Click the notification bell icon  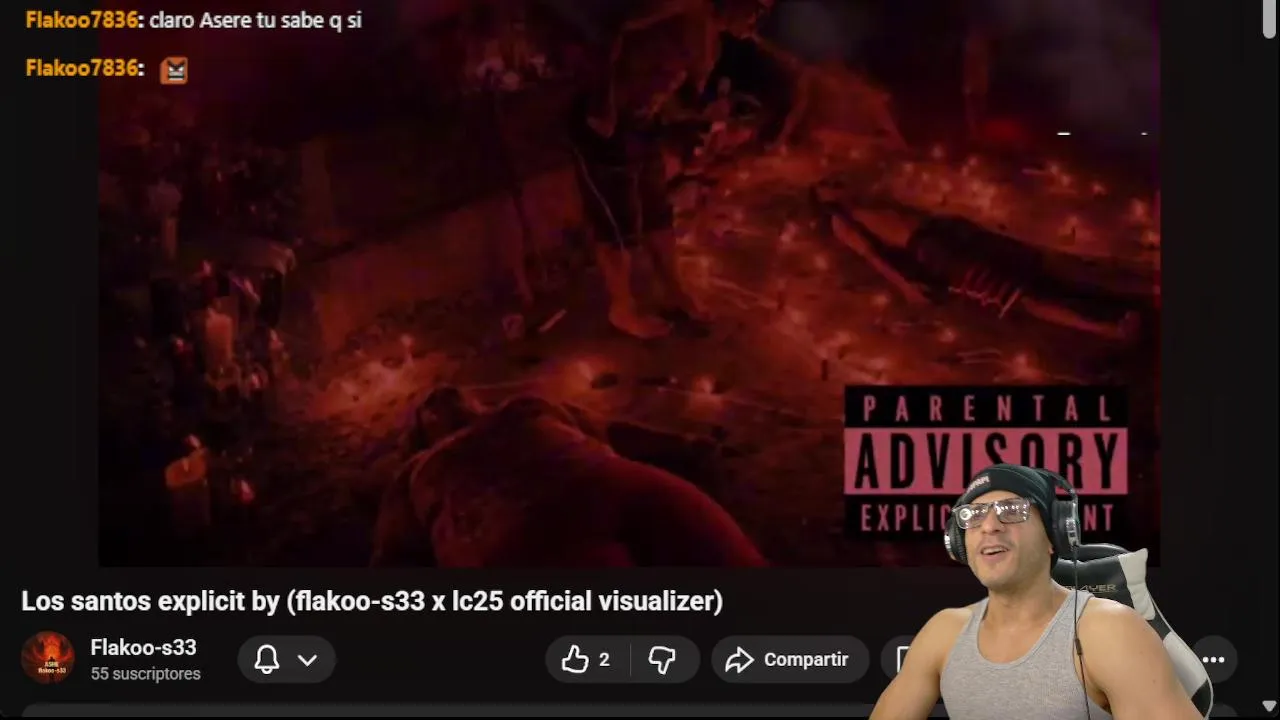[x=267, y=659]
